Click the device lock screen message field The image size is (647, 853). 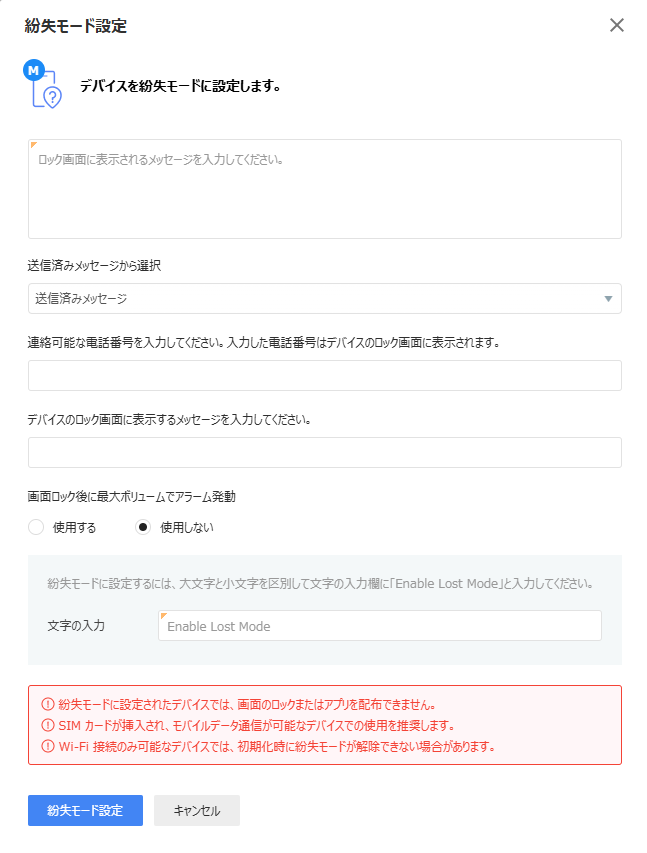pyautogui.click(x=325, y=453)
